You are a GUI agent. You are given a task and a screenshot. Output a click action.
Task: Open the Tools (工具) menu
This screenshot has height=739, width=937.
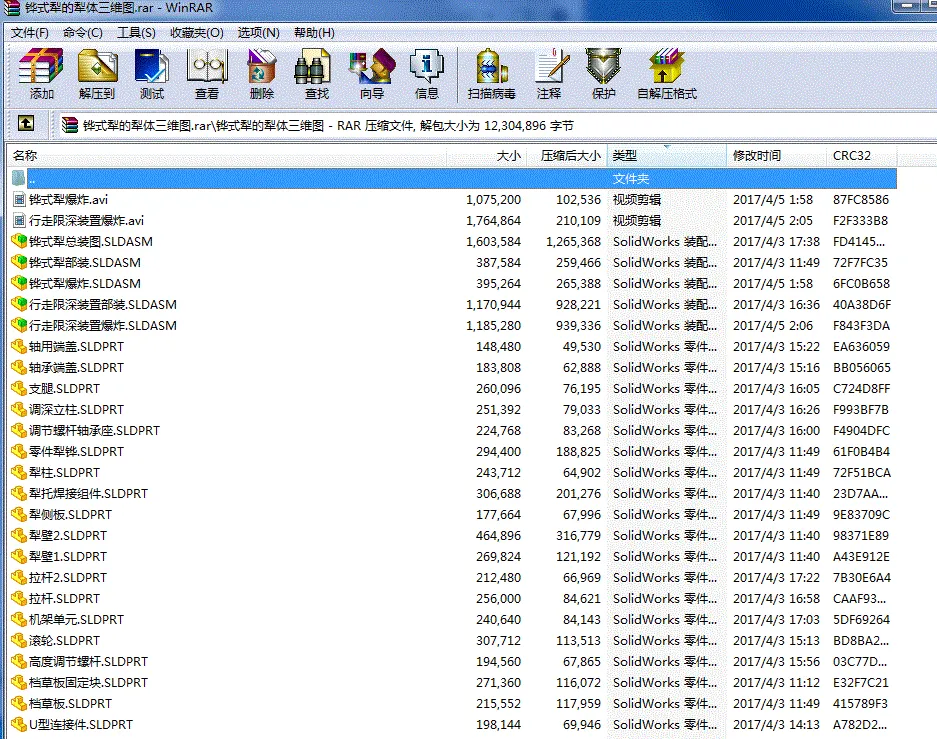coord(136,33)
